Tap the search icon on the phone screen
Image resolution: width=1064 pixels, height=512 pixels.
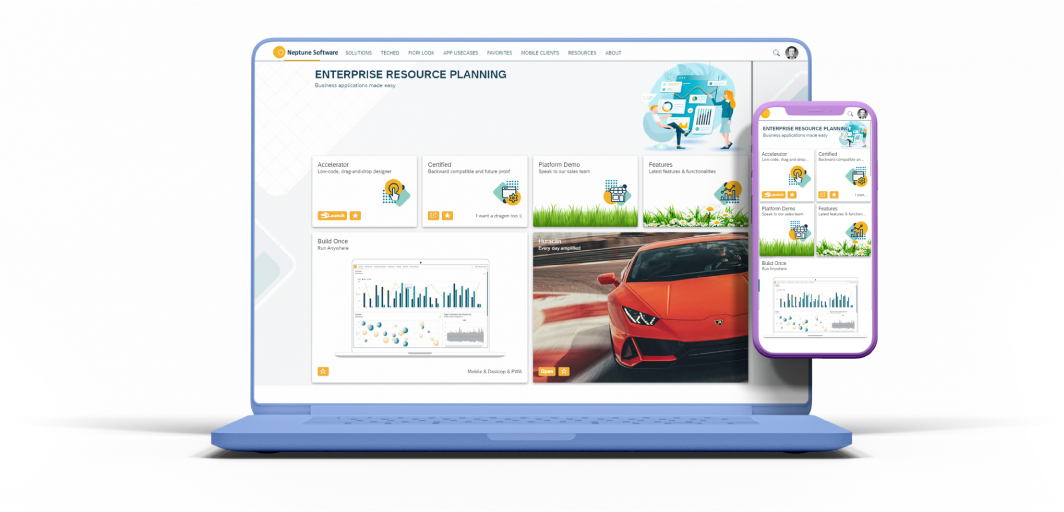(x=851, y=114)
